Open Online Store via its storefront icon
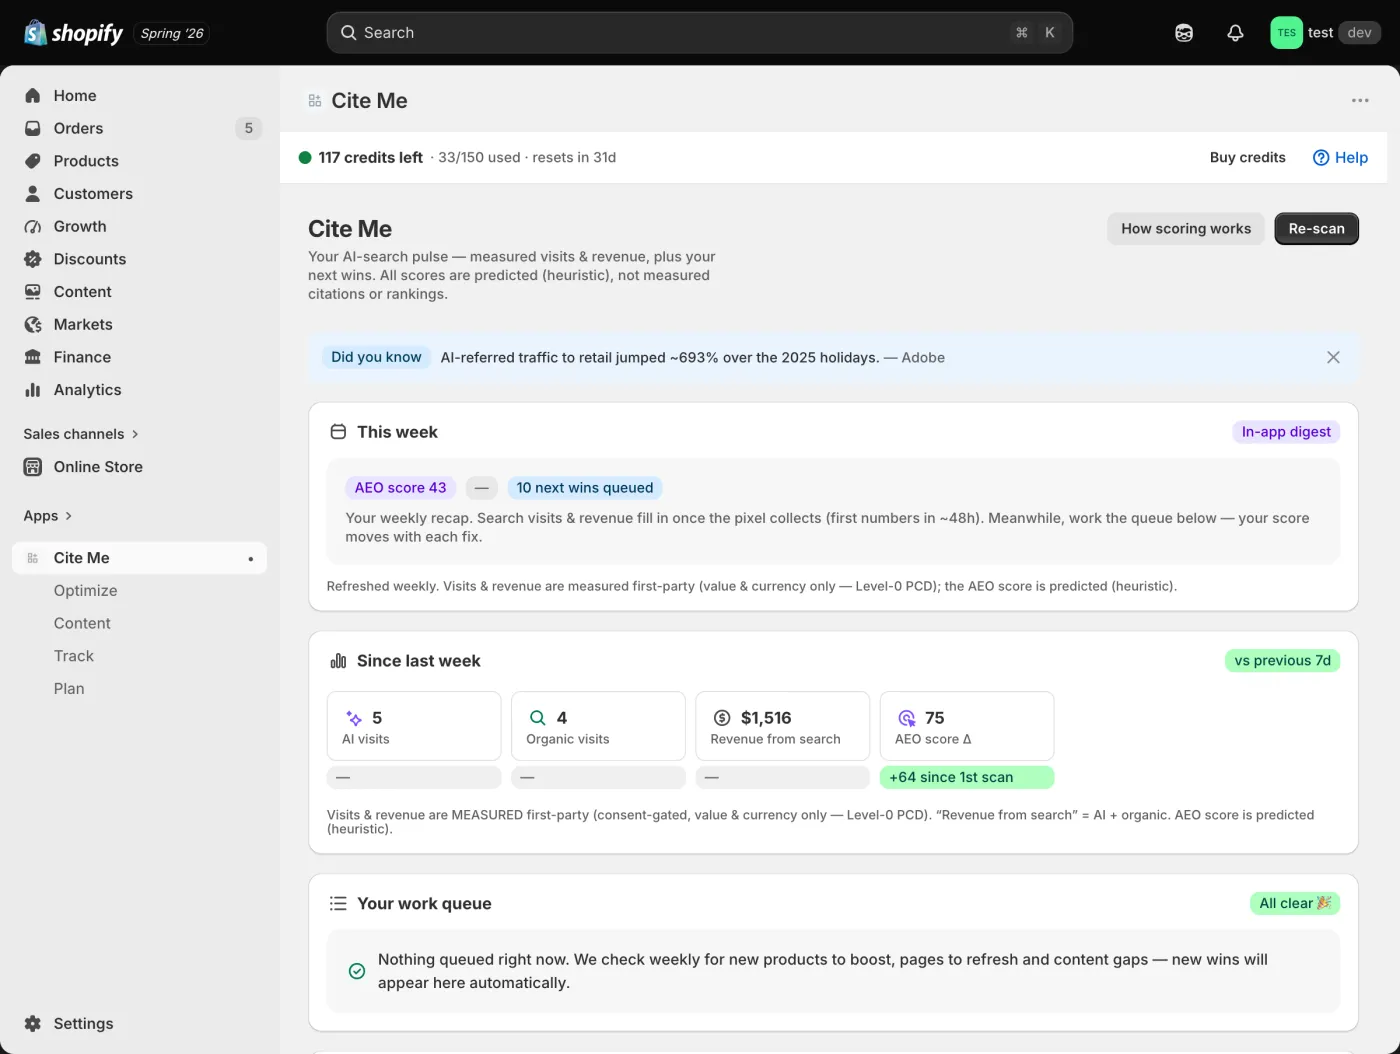The image size is (1400, 1054). click(33, 467)
